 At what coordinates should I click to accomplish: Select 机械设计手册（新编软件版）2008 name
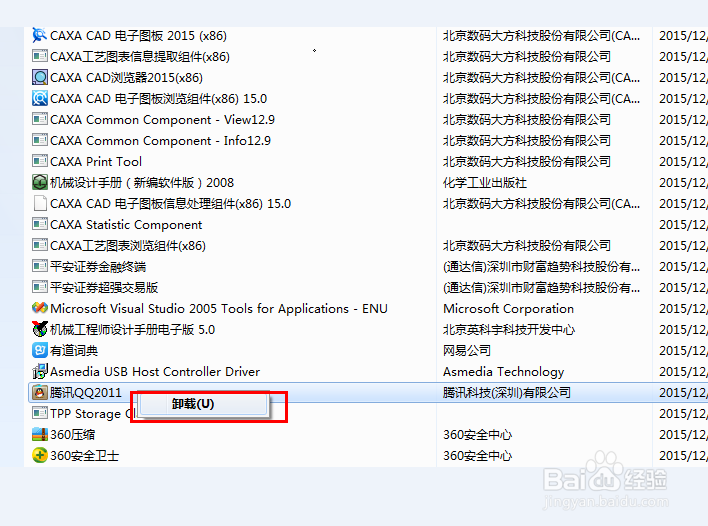(x=142, y=183)
